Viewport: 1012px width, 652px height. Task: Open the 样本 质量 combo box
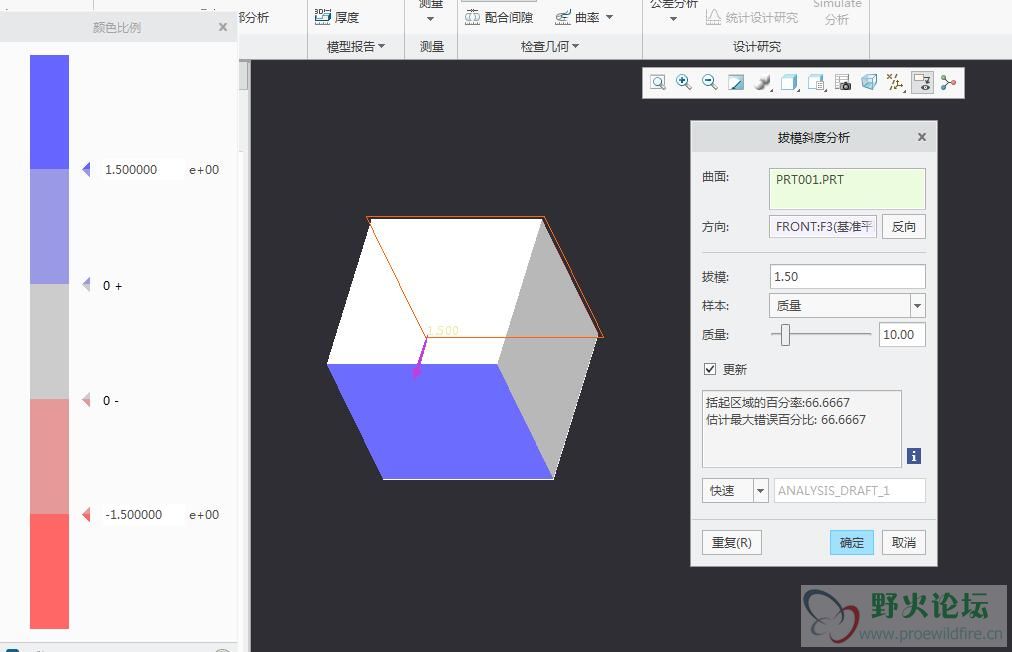pos(847,305)
